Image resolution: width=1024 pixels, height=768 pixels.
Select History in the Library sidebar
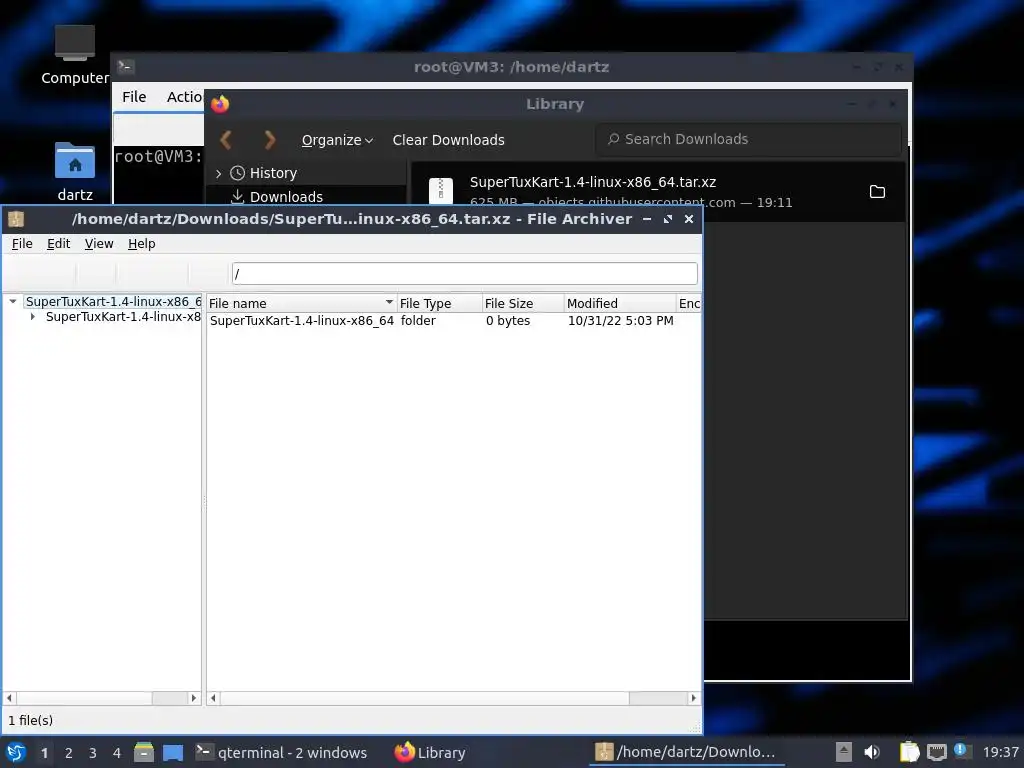click(273, 173)
